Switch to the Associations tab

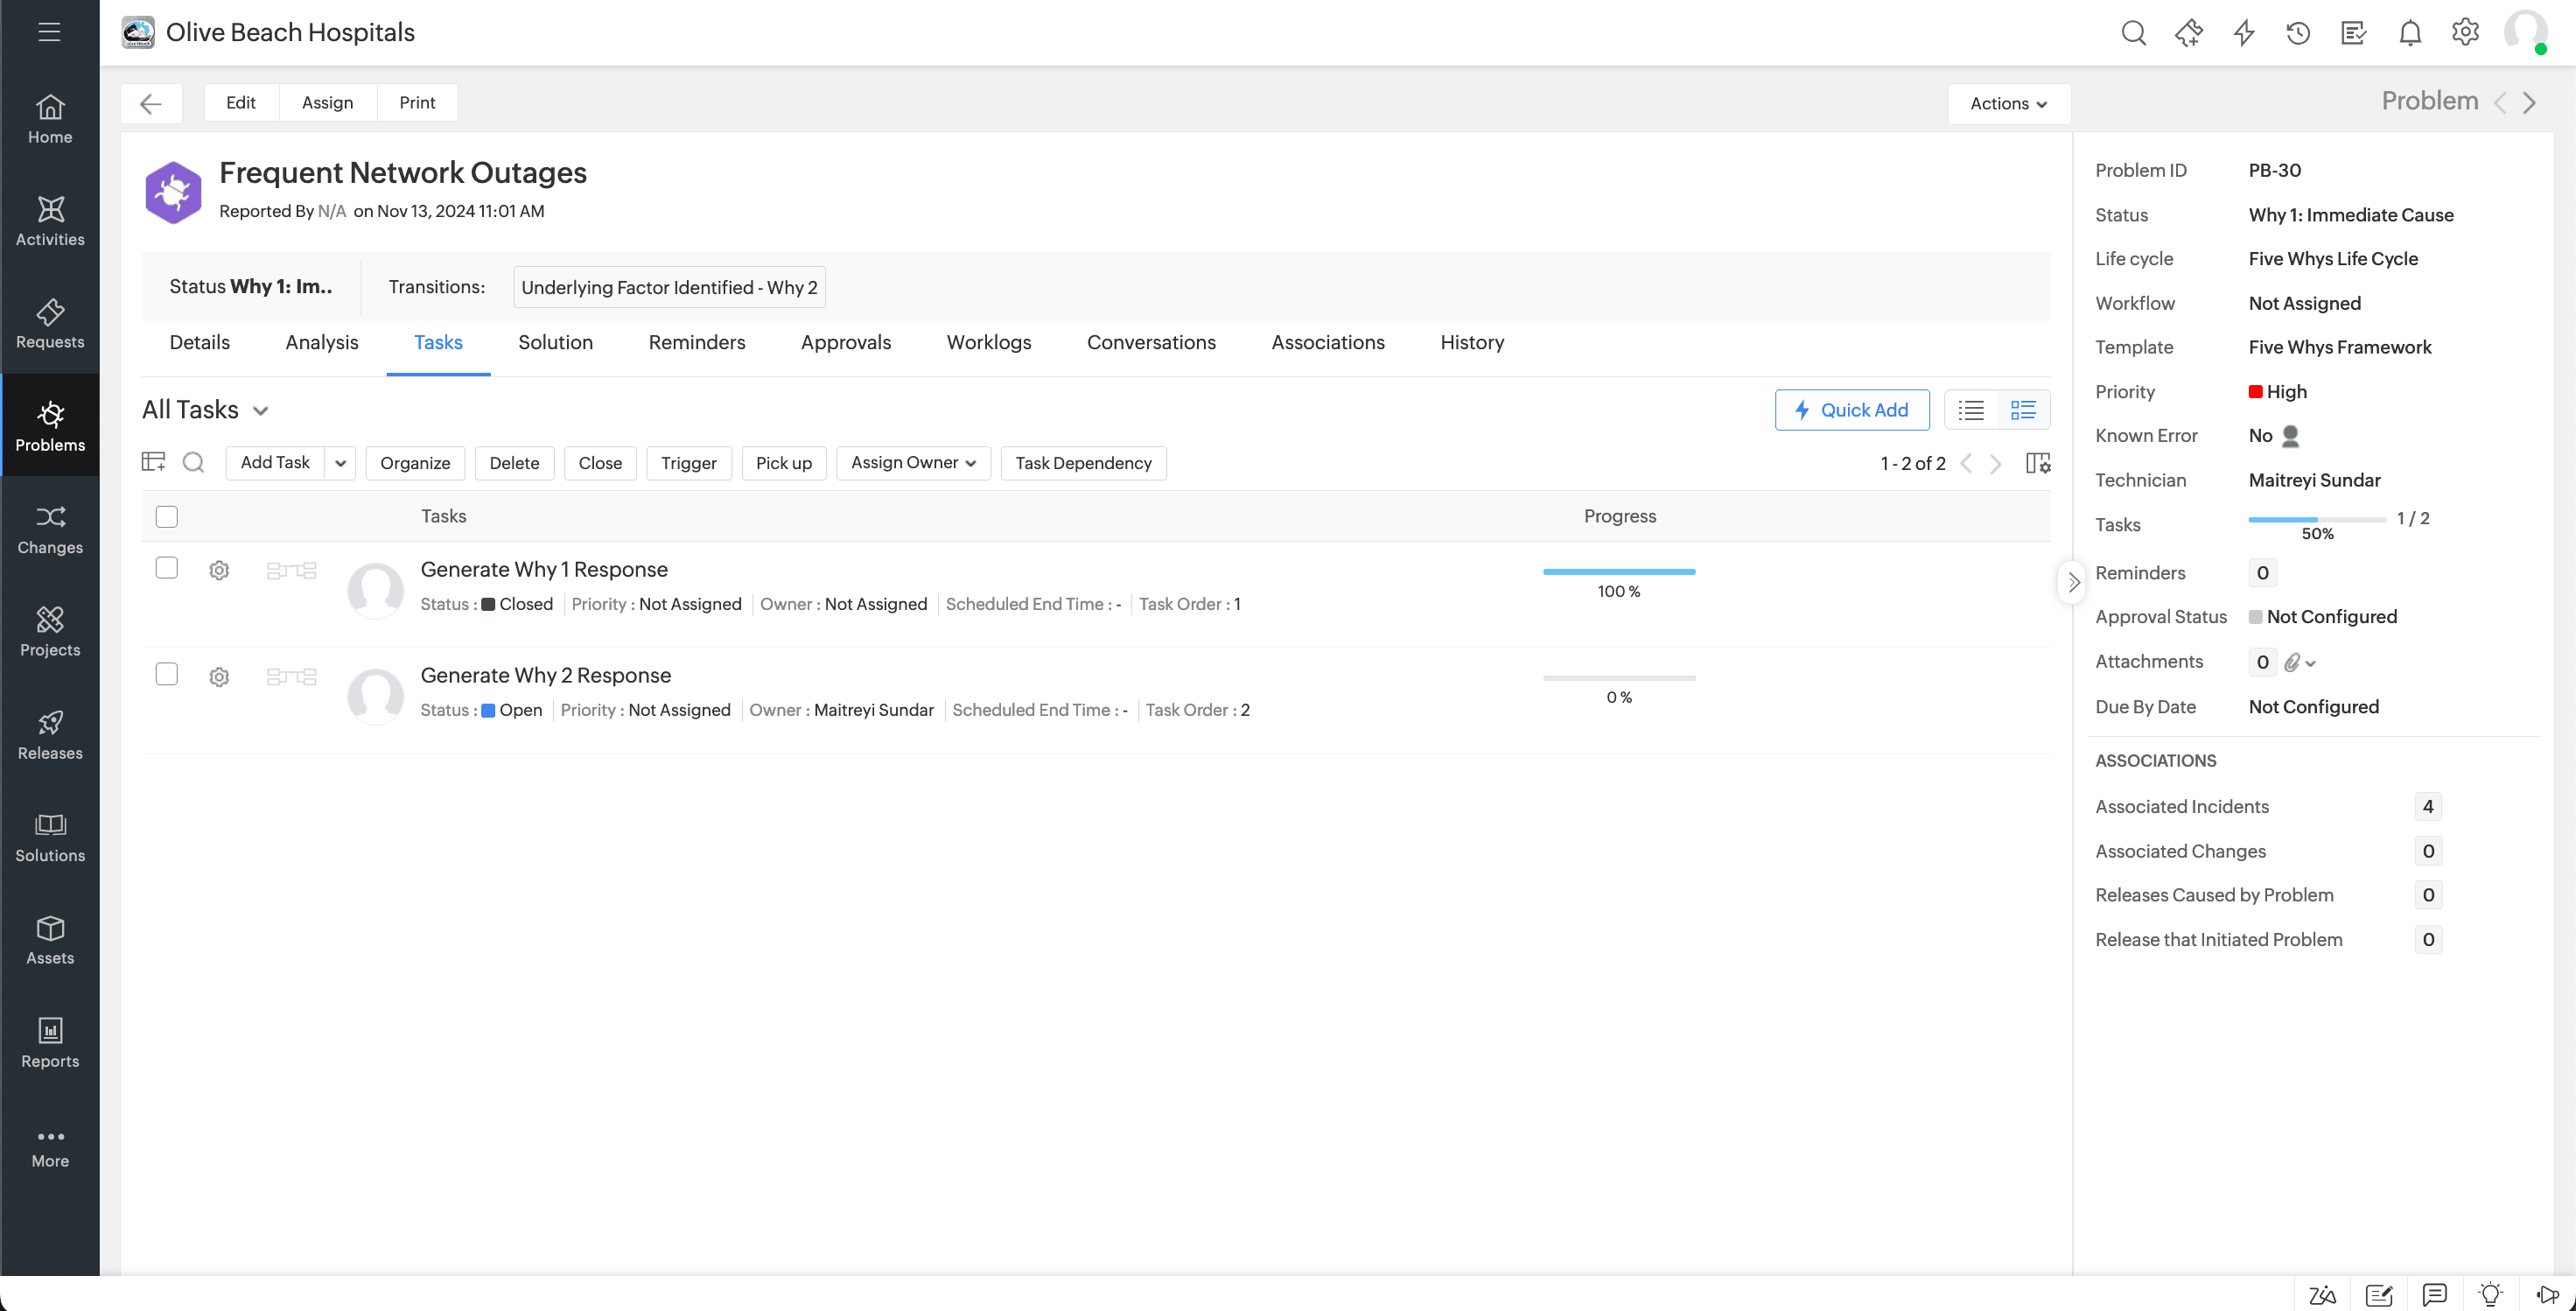[x=1328, y=342]
